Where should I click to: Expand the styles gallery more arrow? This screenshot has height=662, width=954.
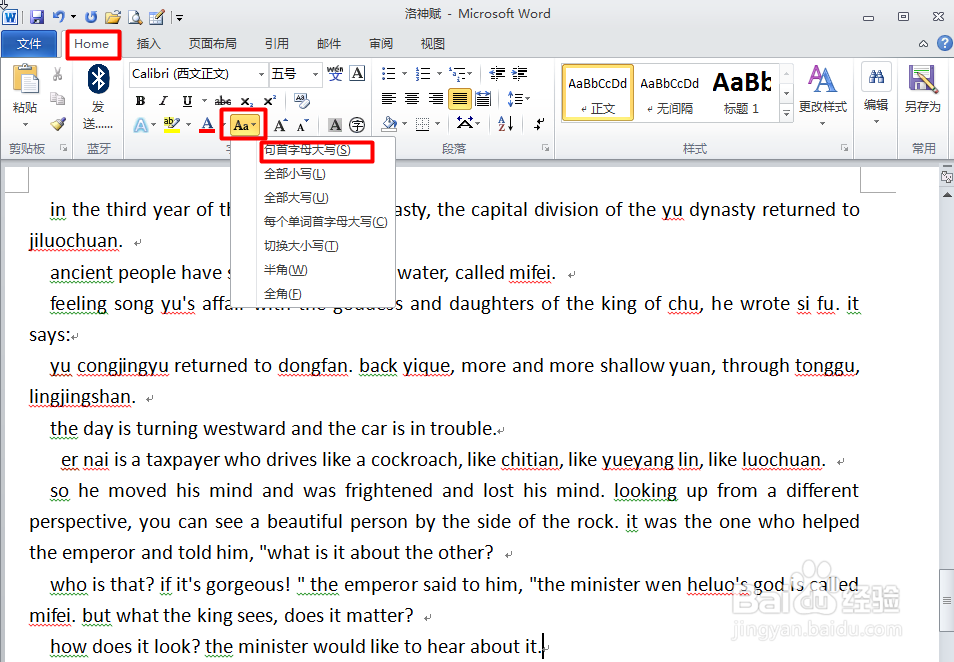(x=786, y=113)
